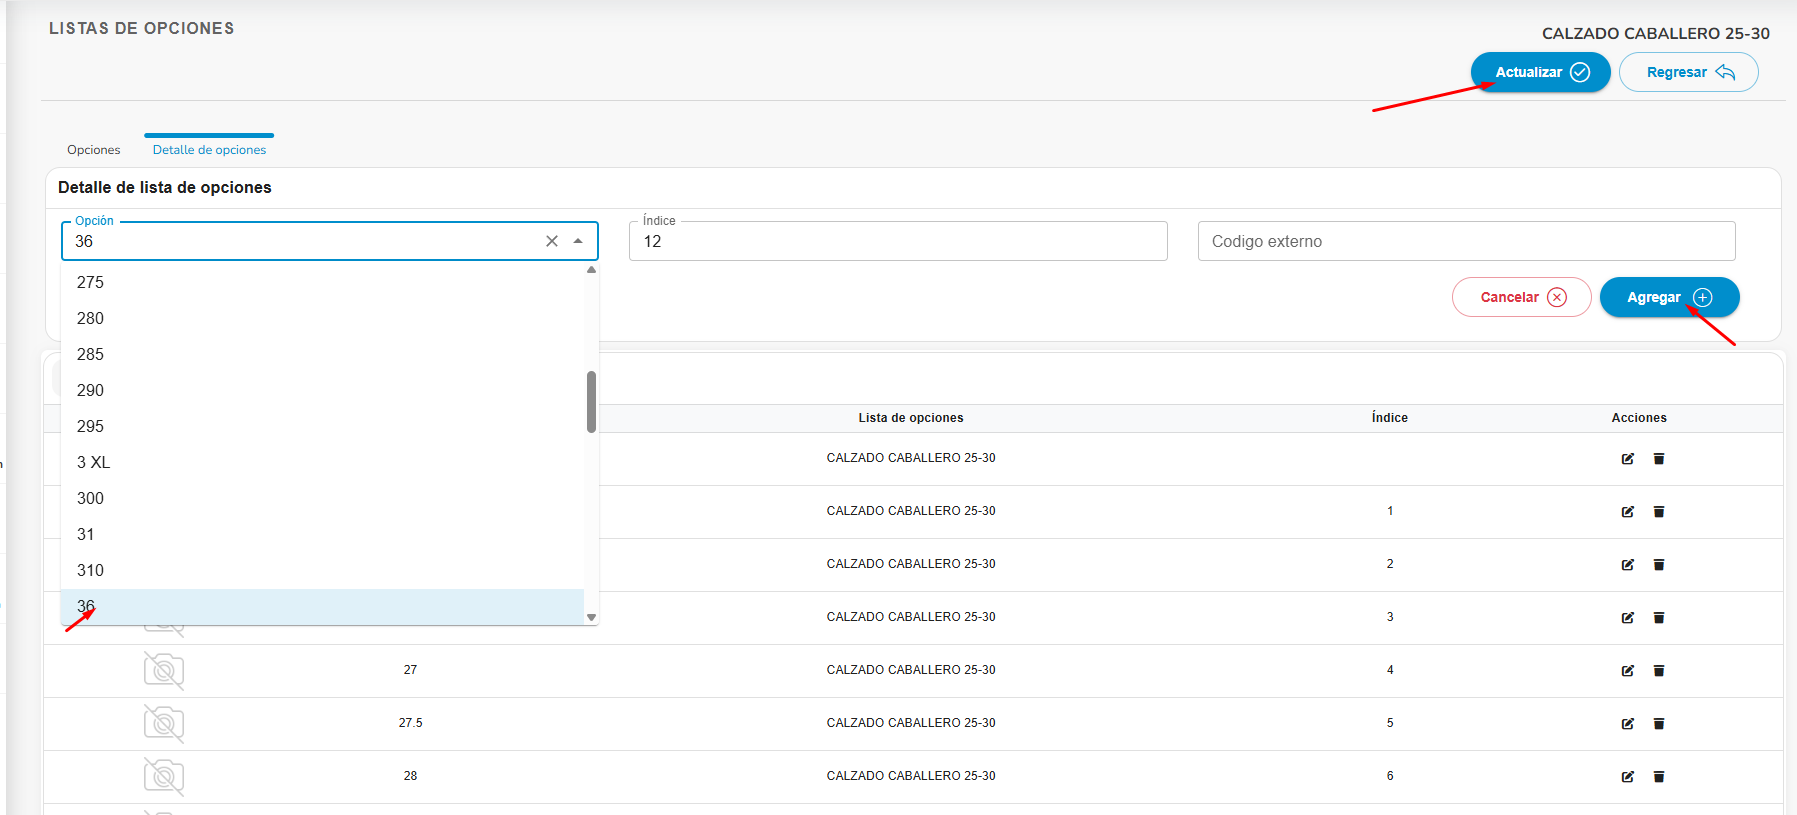1797x815 pixels.
Task: Click the Acciones column header
Action: [x=1639, y=418]
